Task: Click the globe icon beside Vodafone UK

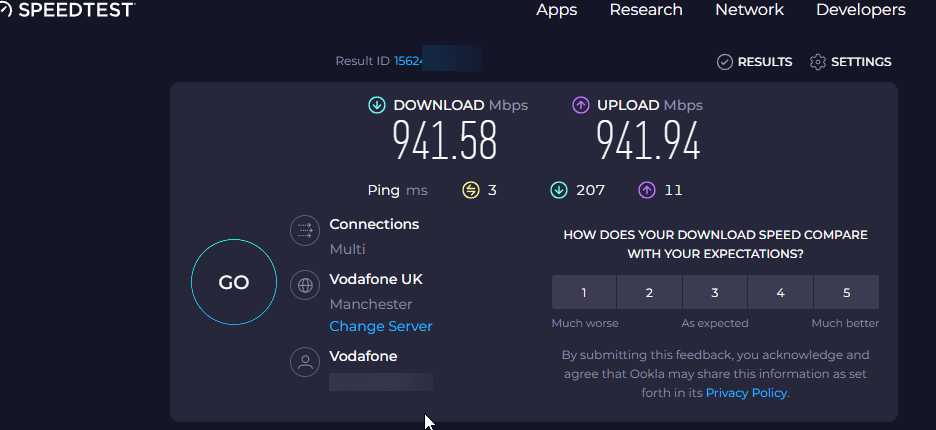Action: click(x=305, y=285)
